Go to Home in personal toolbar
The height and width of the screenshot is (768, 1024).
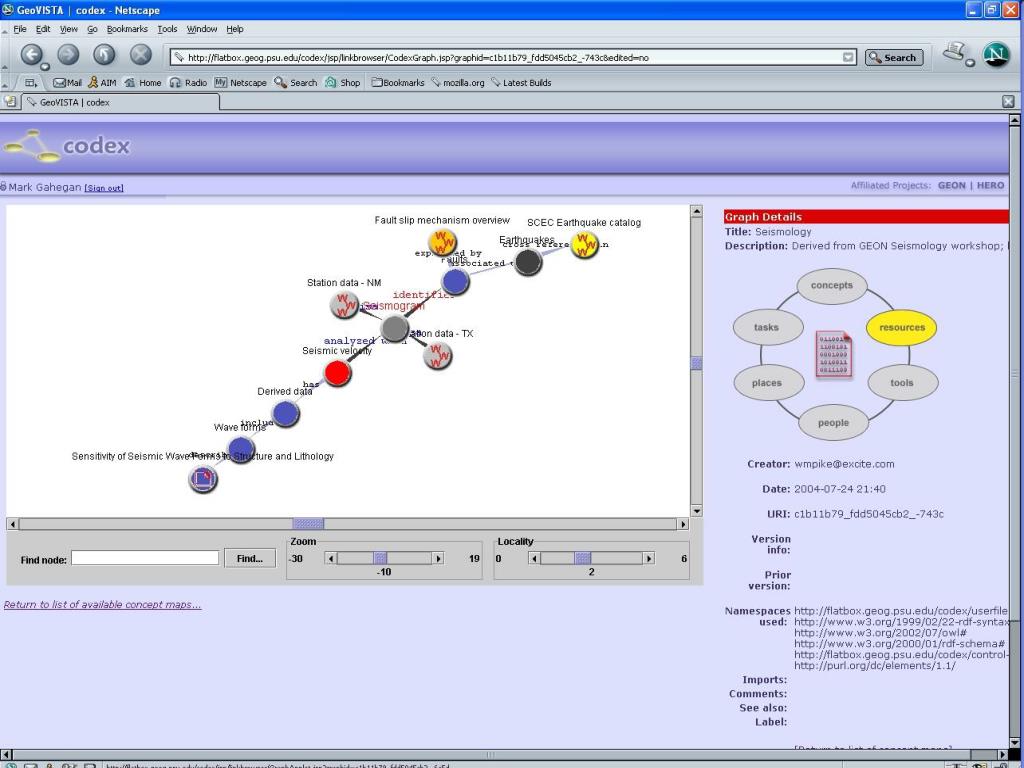(x=142, y=83)
